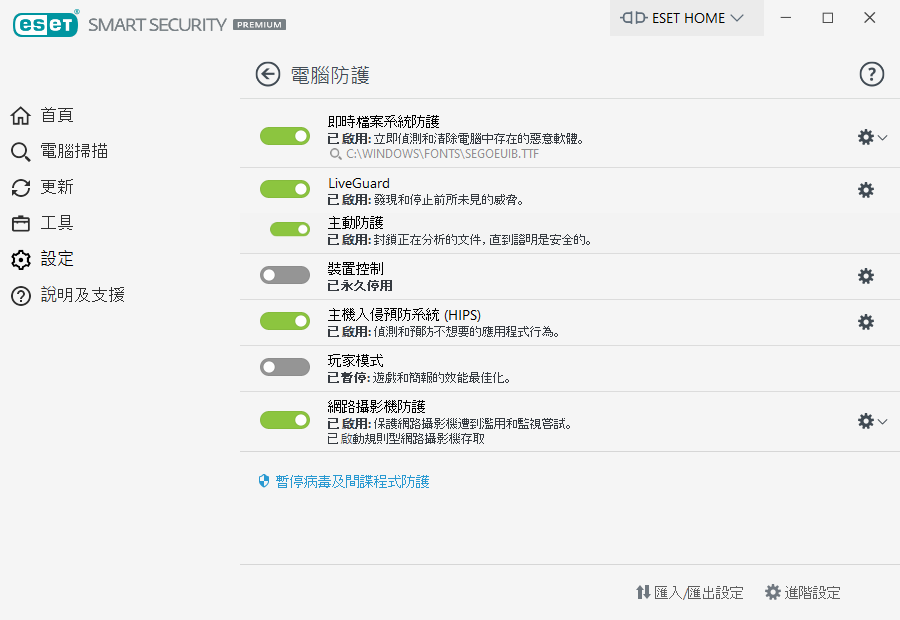Click the back arrow next to 電腦防護
The height and width of the screenshot is (620, 900).
point(267,74)
